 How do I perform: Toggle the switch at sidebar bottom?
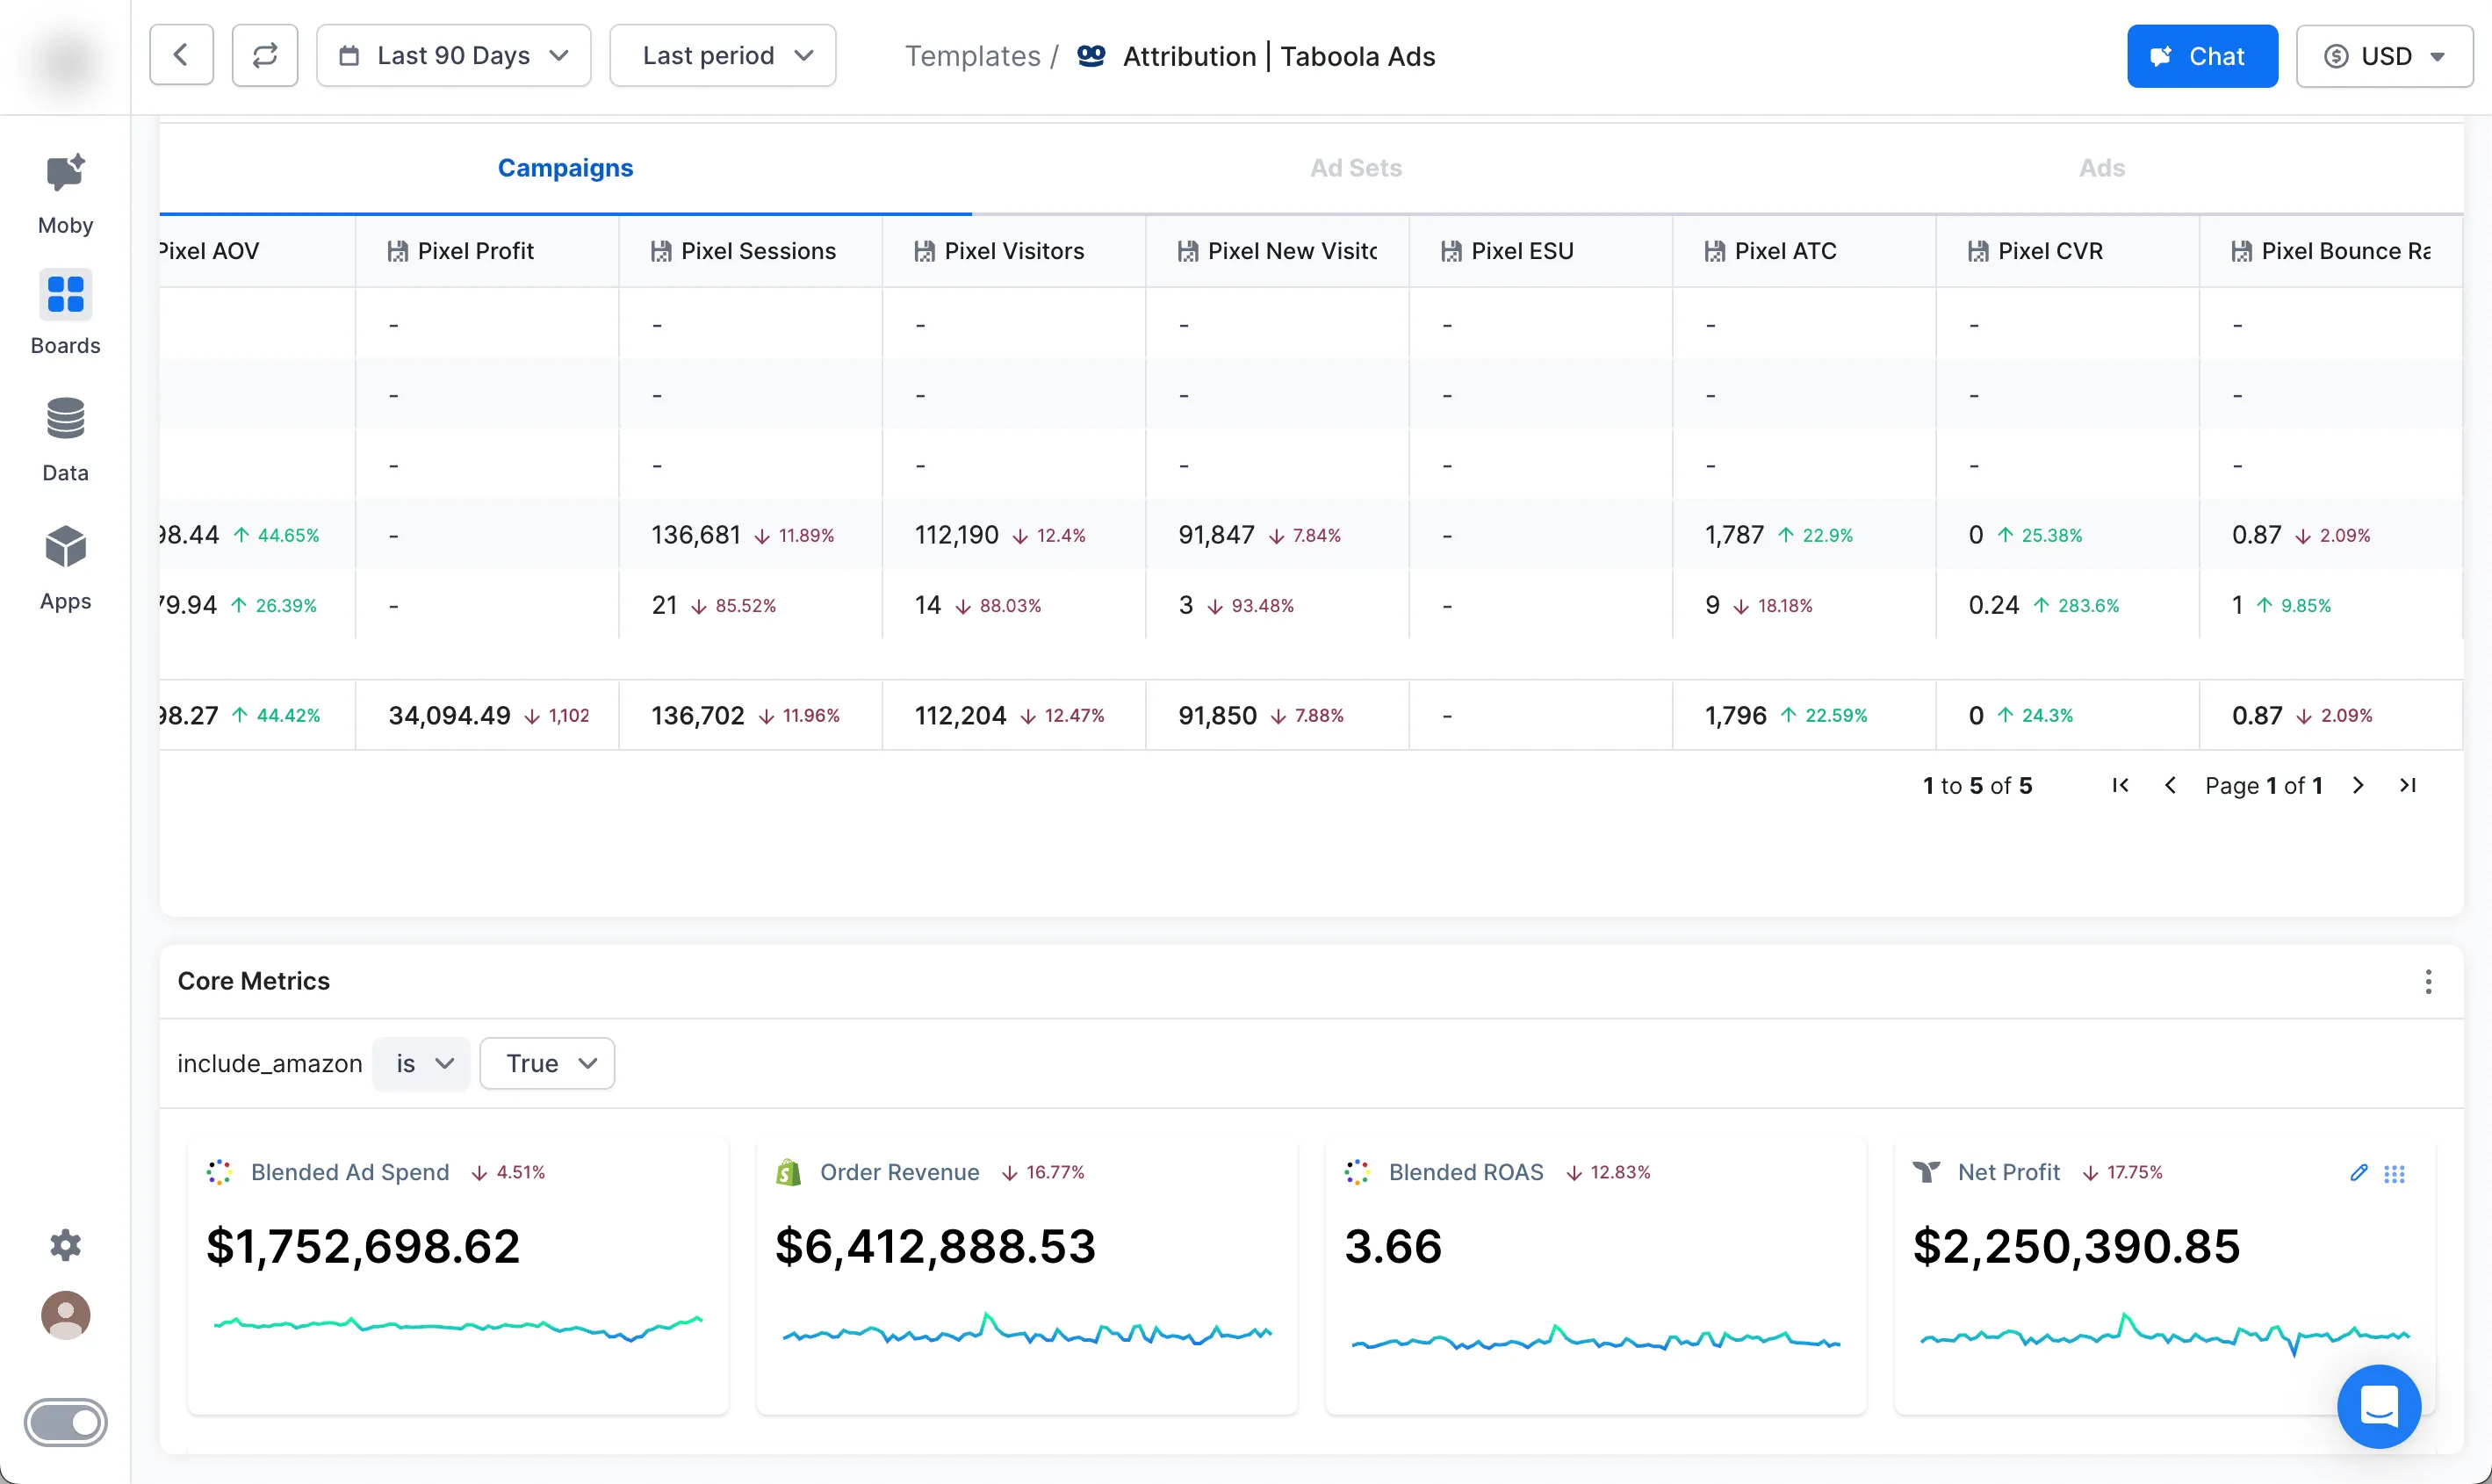66,1422
